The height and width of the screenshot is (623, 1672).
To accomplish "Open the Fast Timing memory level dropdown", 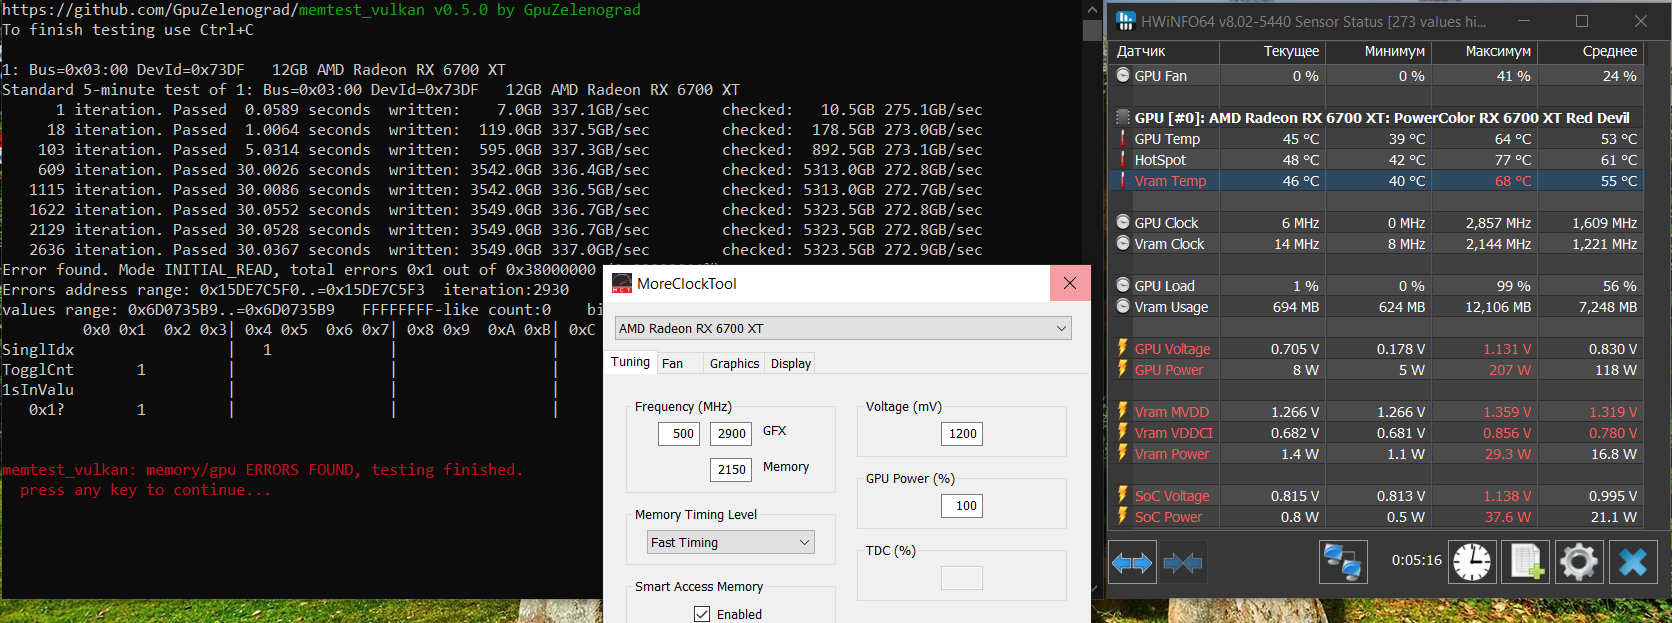I will [731, 542].
